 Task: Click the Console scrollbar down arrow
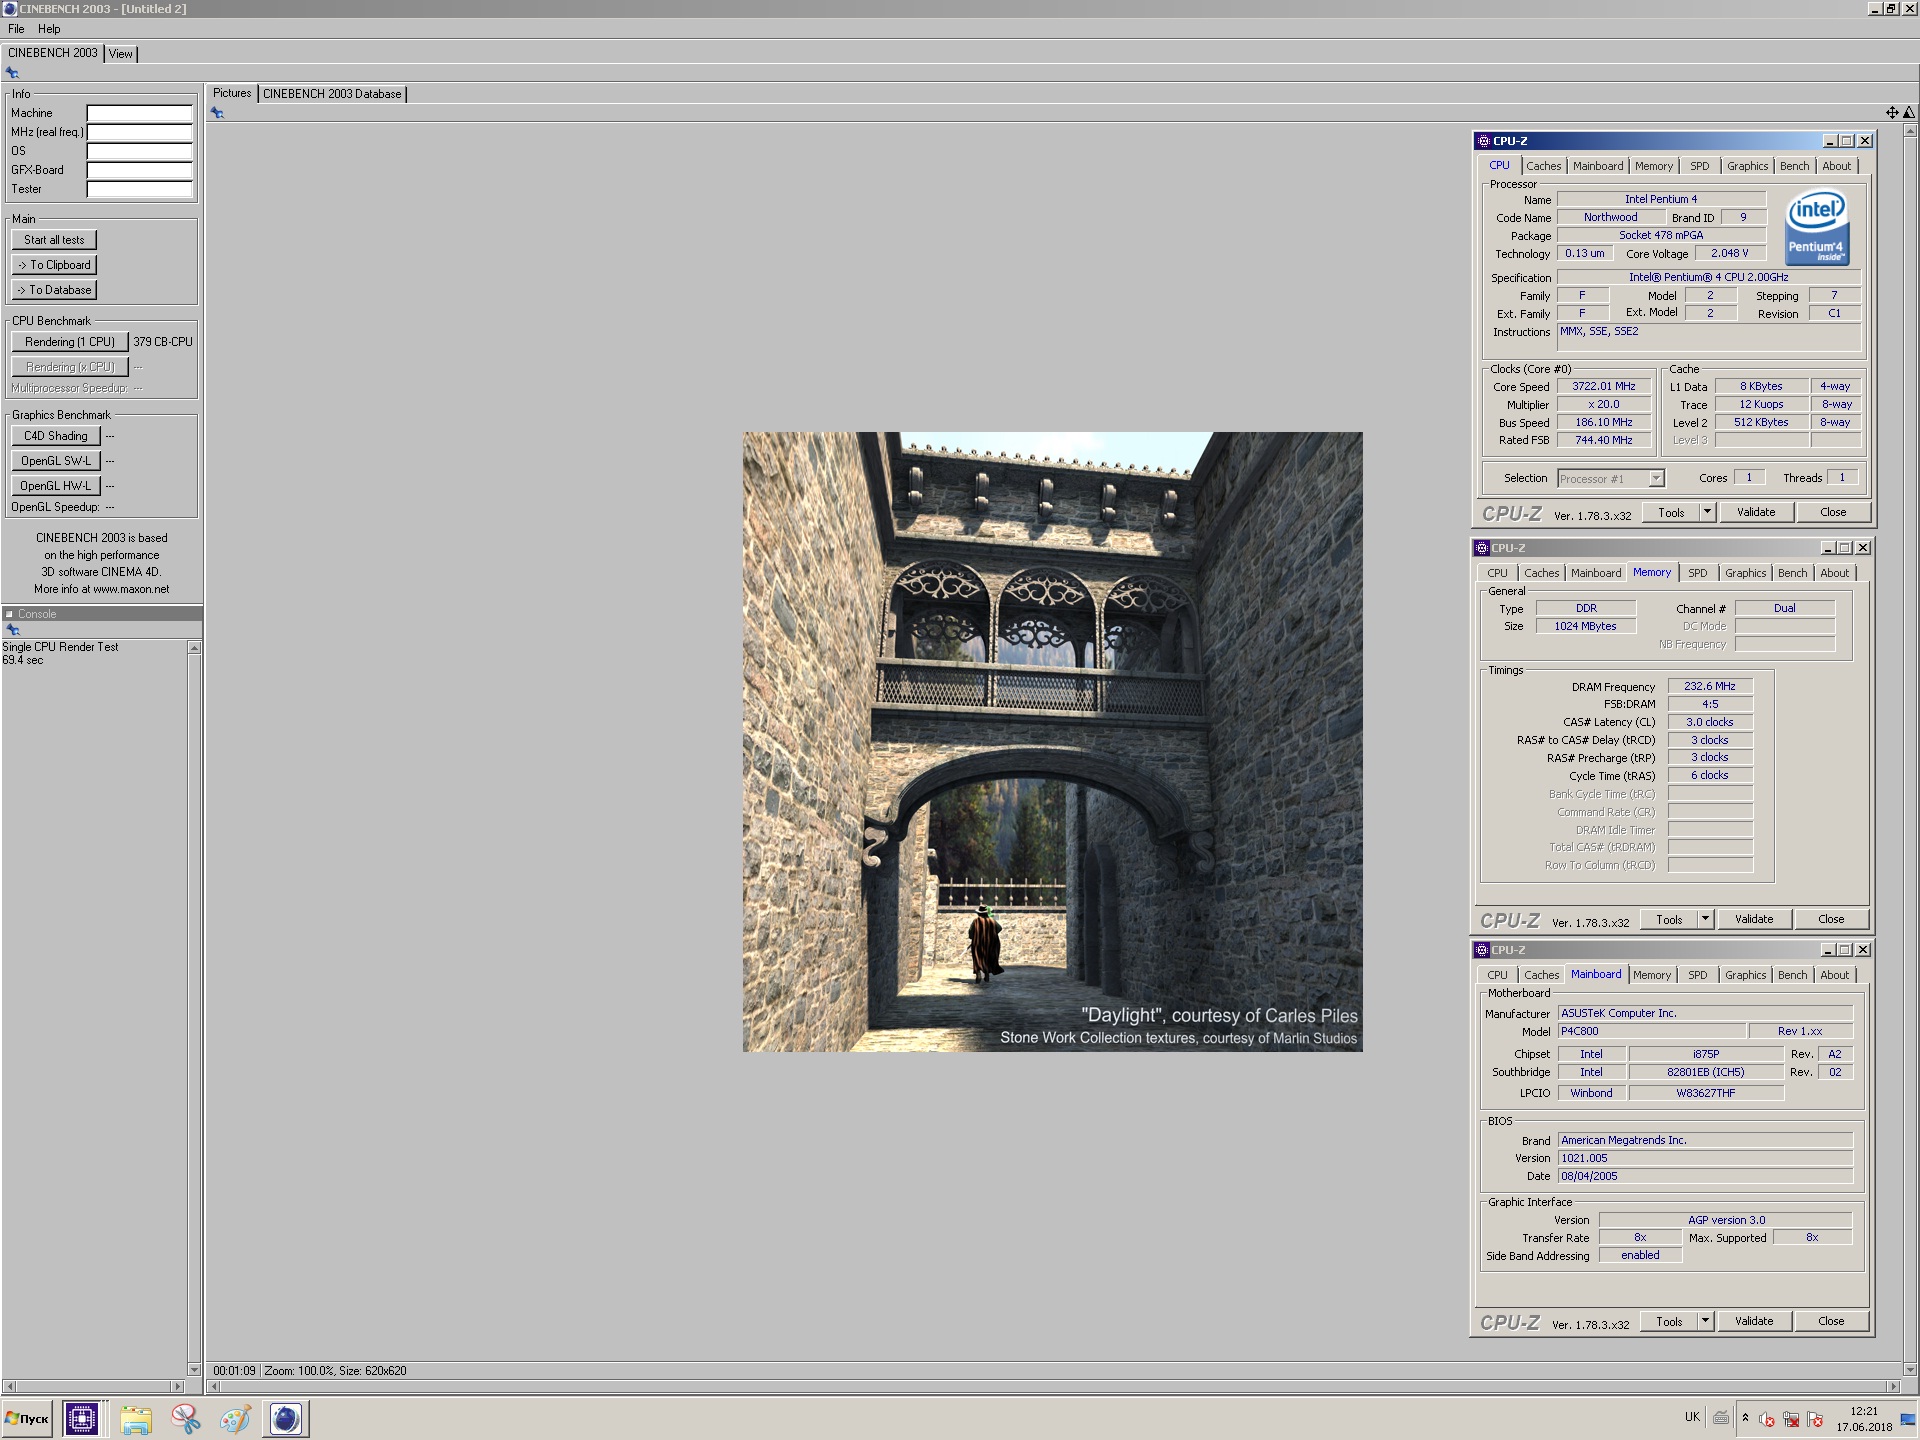pos(194,1369)
